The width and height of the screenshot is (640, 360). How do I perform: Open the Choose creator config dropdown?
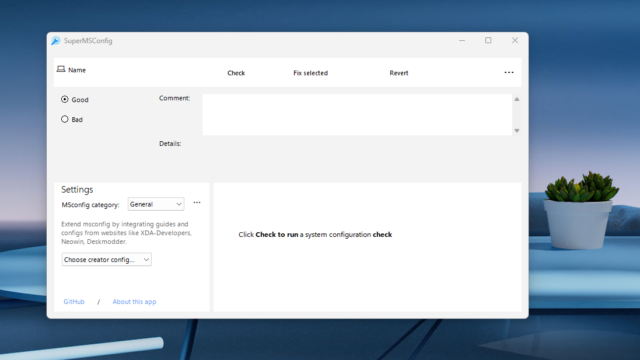[107, 260]
